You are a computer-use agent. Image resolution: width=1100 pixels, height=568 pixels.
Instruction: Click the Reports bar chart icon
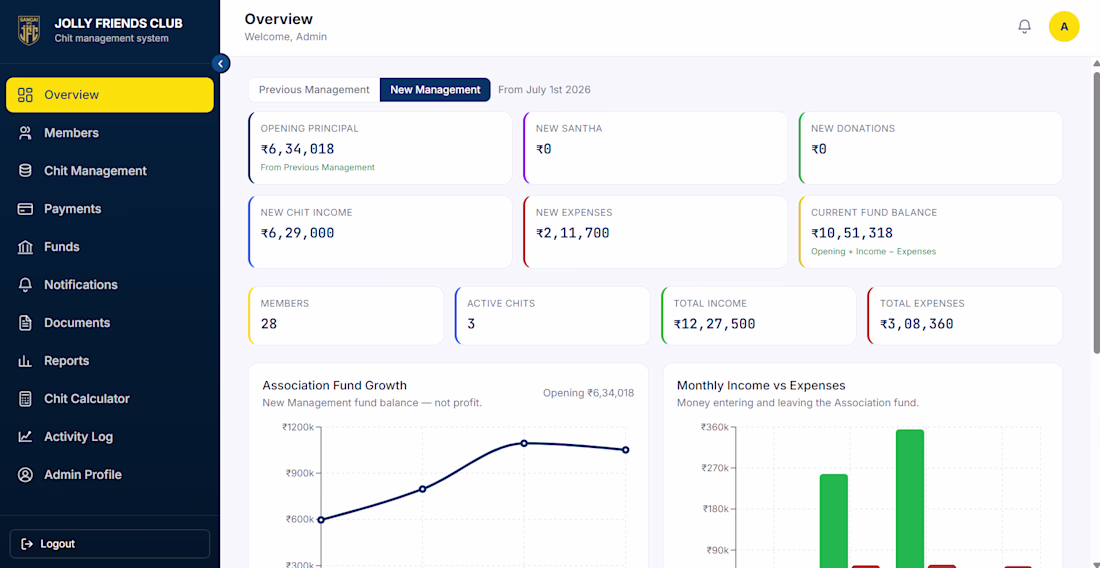click(25, 360)
